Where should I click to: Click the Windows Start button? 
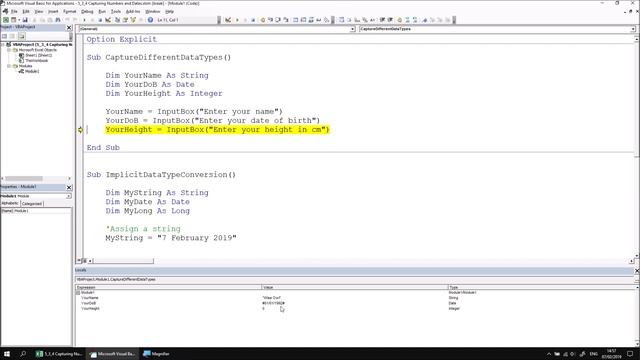pyautogui.click(x=7, y=354)
